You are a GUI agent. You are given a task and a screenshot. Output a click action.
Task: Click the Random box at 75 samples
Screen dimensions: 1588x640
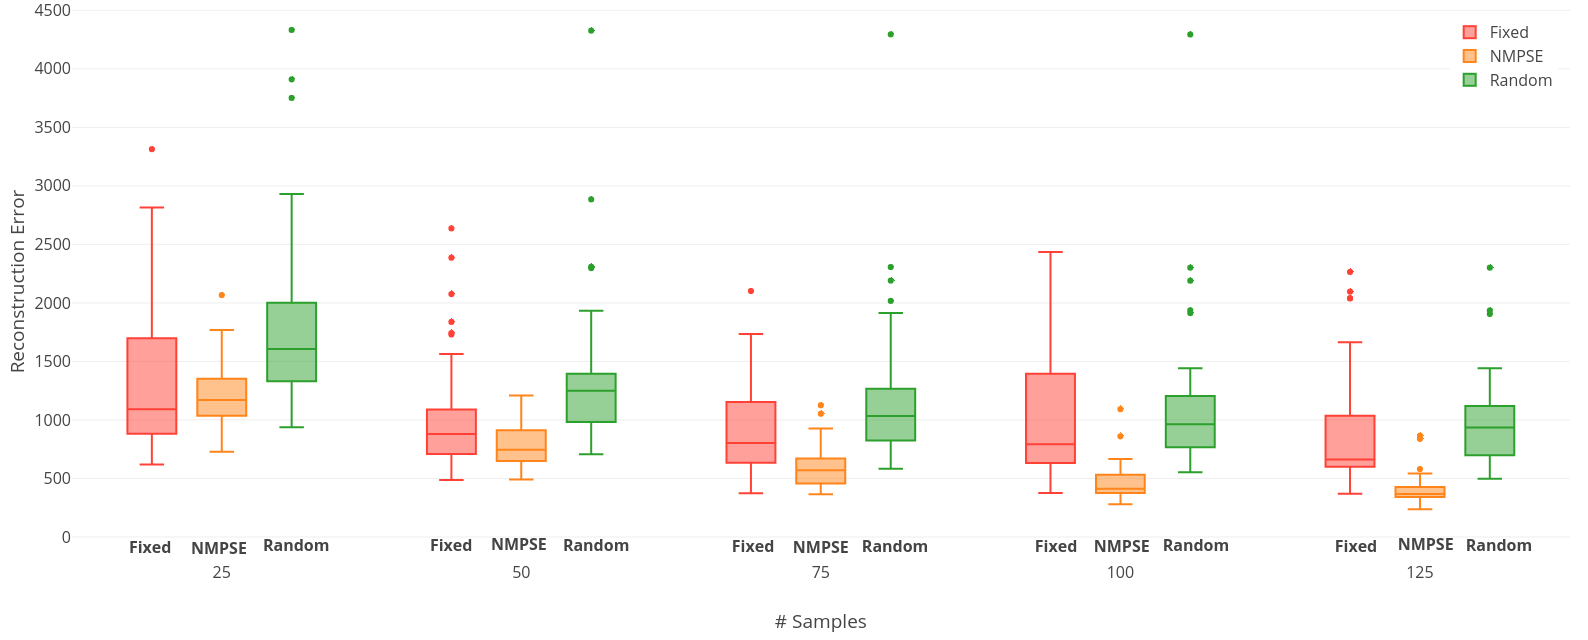pyautogui.click(x=891, y=414)
